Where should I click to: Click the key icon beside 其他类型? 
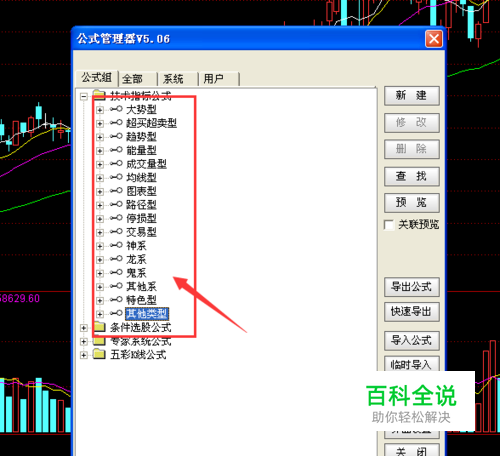(x=116, y=313)
